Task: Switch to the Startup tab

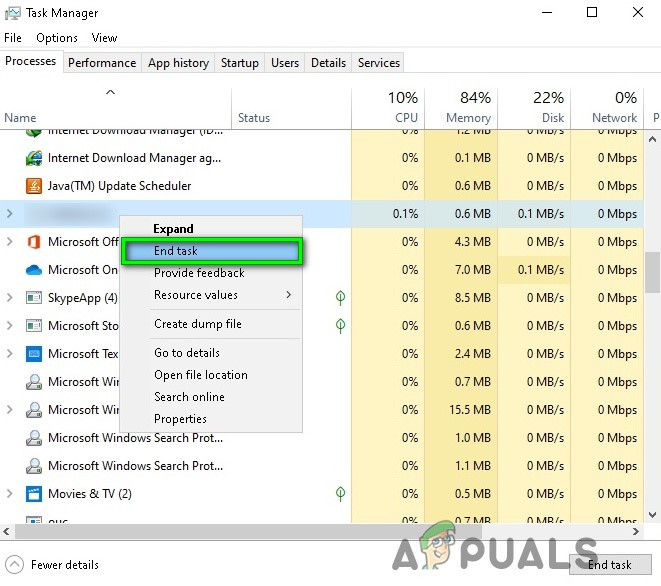Action: 240,63
